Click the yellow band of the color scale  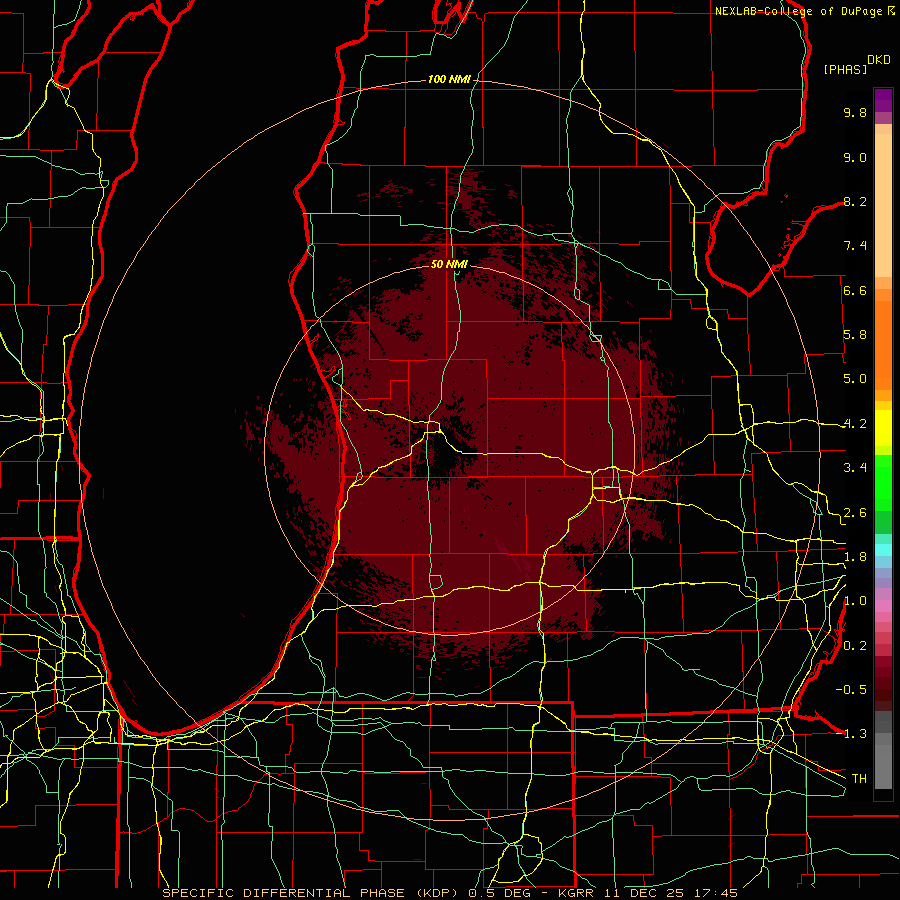click(883, 428)
